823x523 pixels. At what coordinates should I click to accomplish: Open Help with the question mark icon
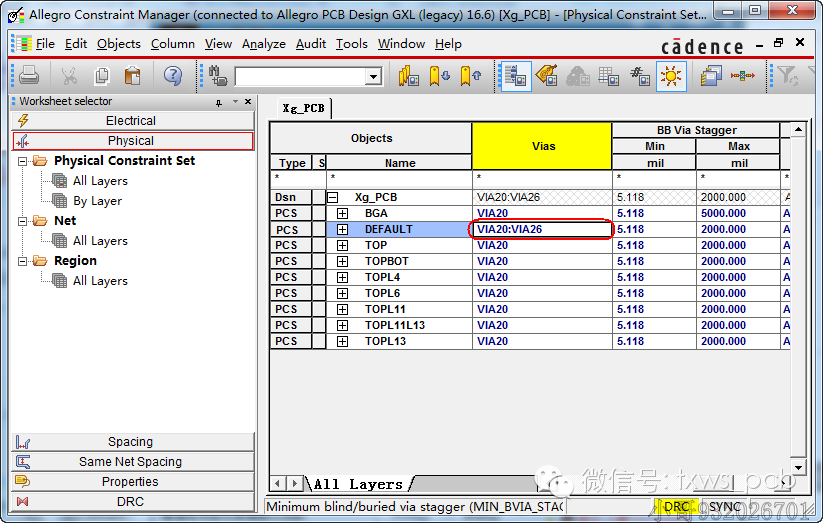click(173, 76)
